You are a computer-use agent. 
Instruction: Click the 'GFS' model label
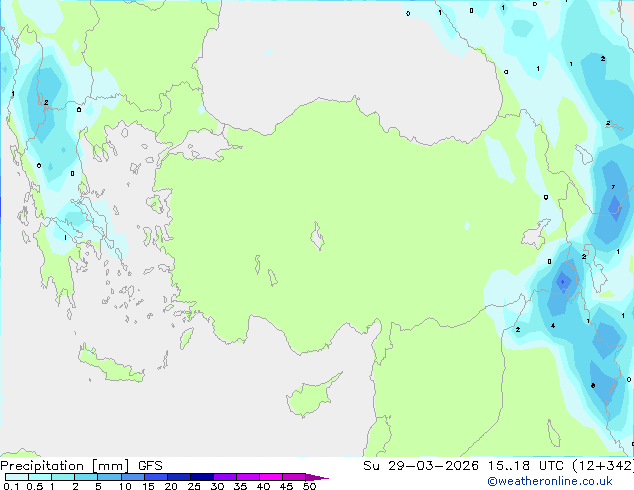pyautogui.click(x=150, y=466)
